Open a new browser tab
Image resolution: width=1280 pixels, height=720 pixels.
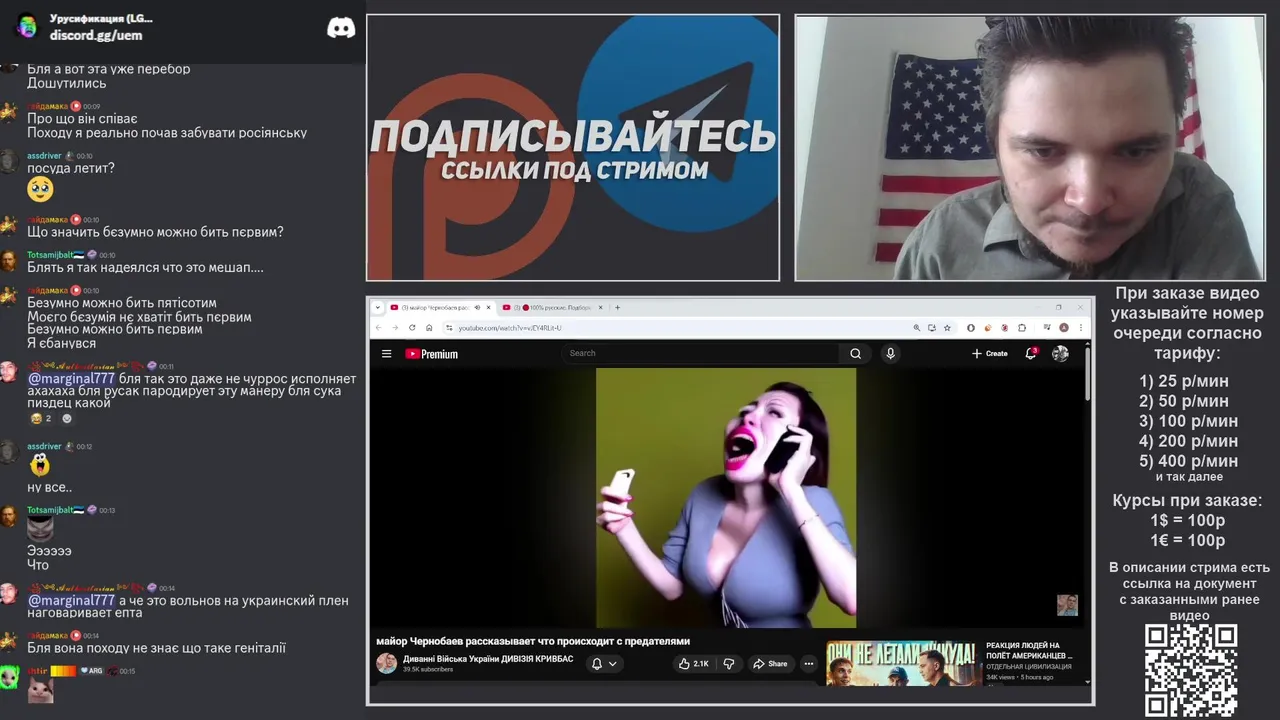click(x=618, y=307)
